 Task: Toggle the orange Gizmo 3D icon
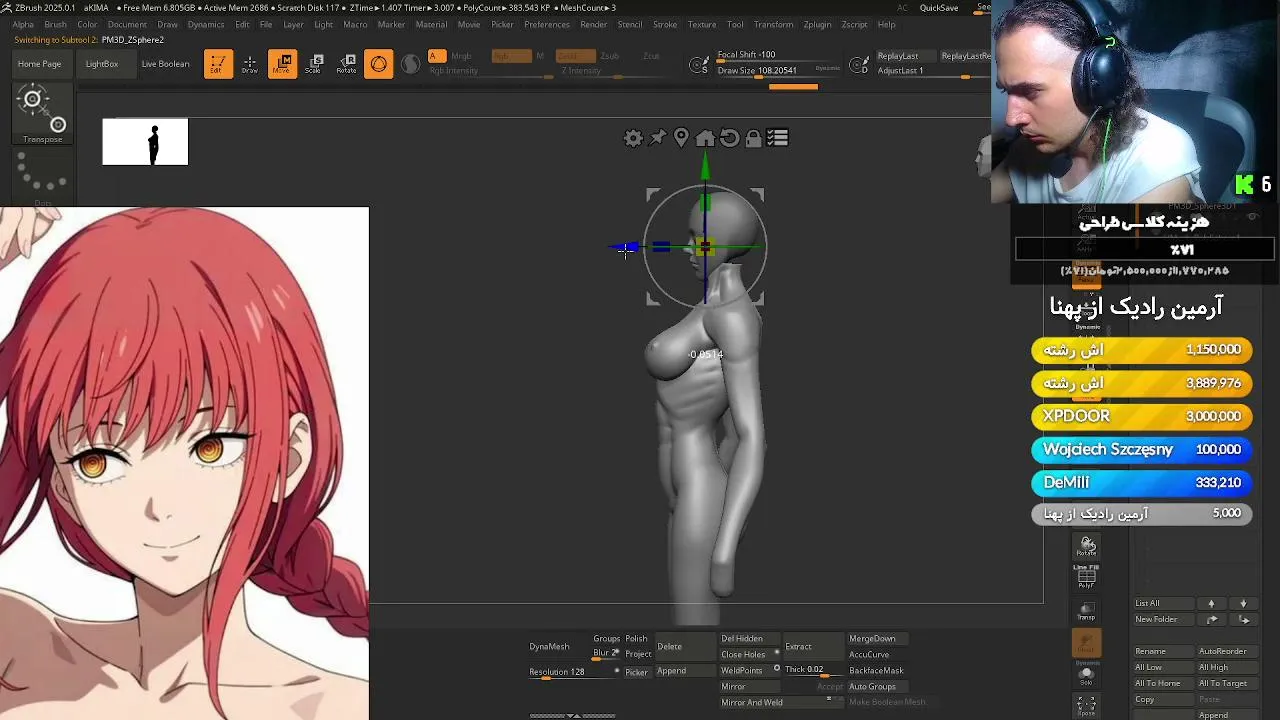coord(378,64)
